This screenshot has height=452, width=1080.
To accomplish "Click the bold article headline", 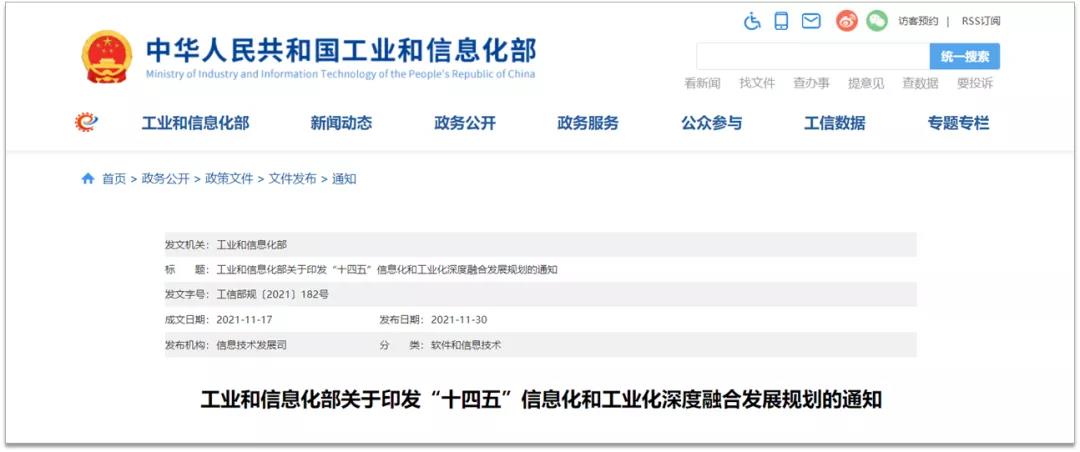I will [x=541, y=400].
